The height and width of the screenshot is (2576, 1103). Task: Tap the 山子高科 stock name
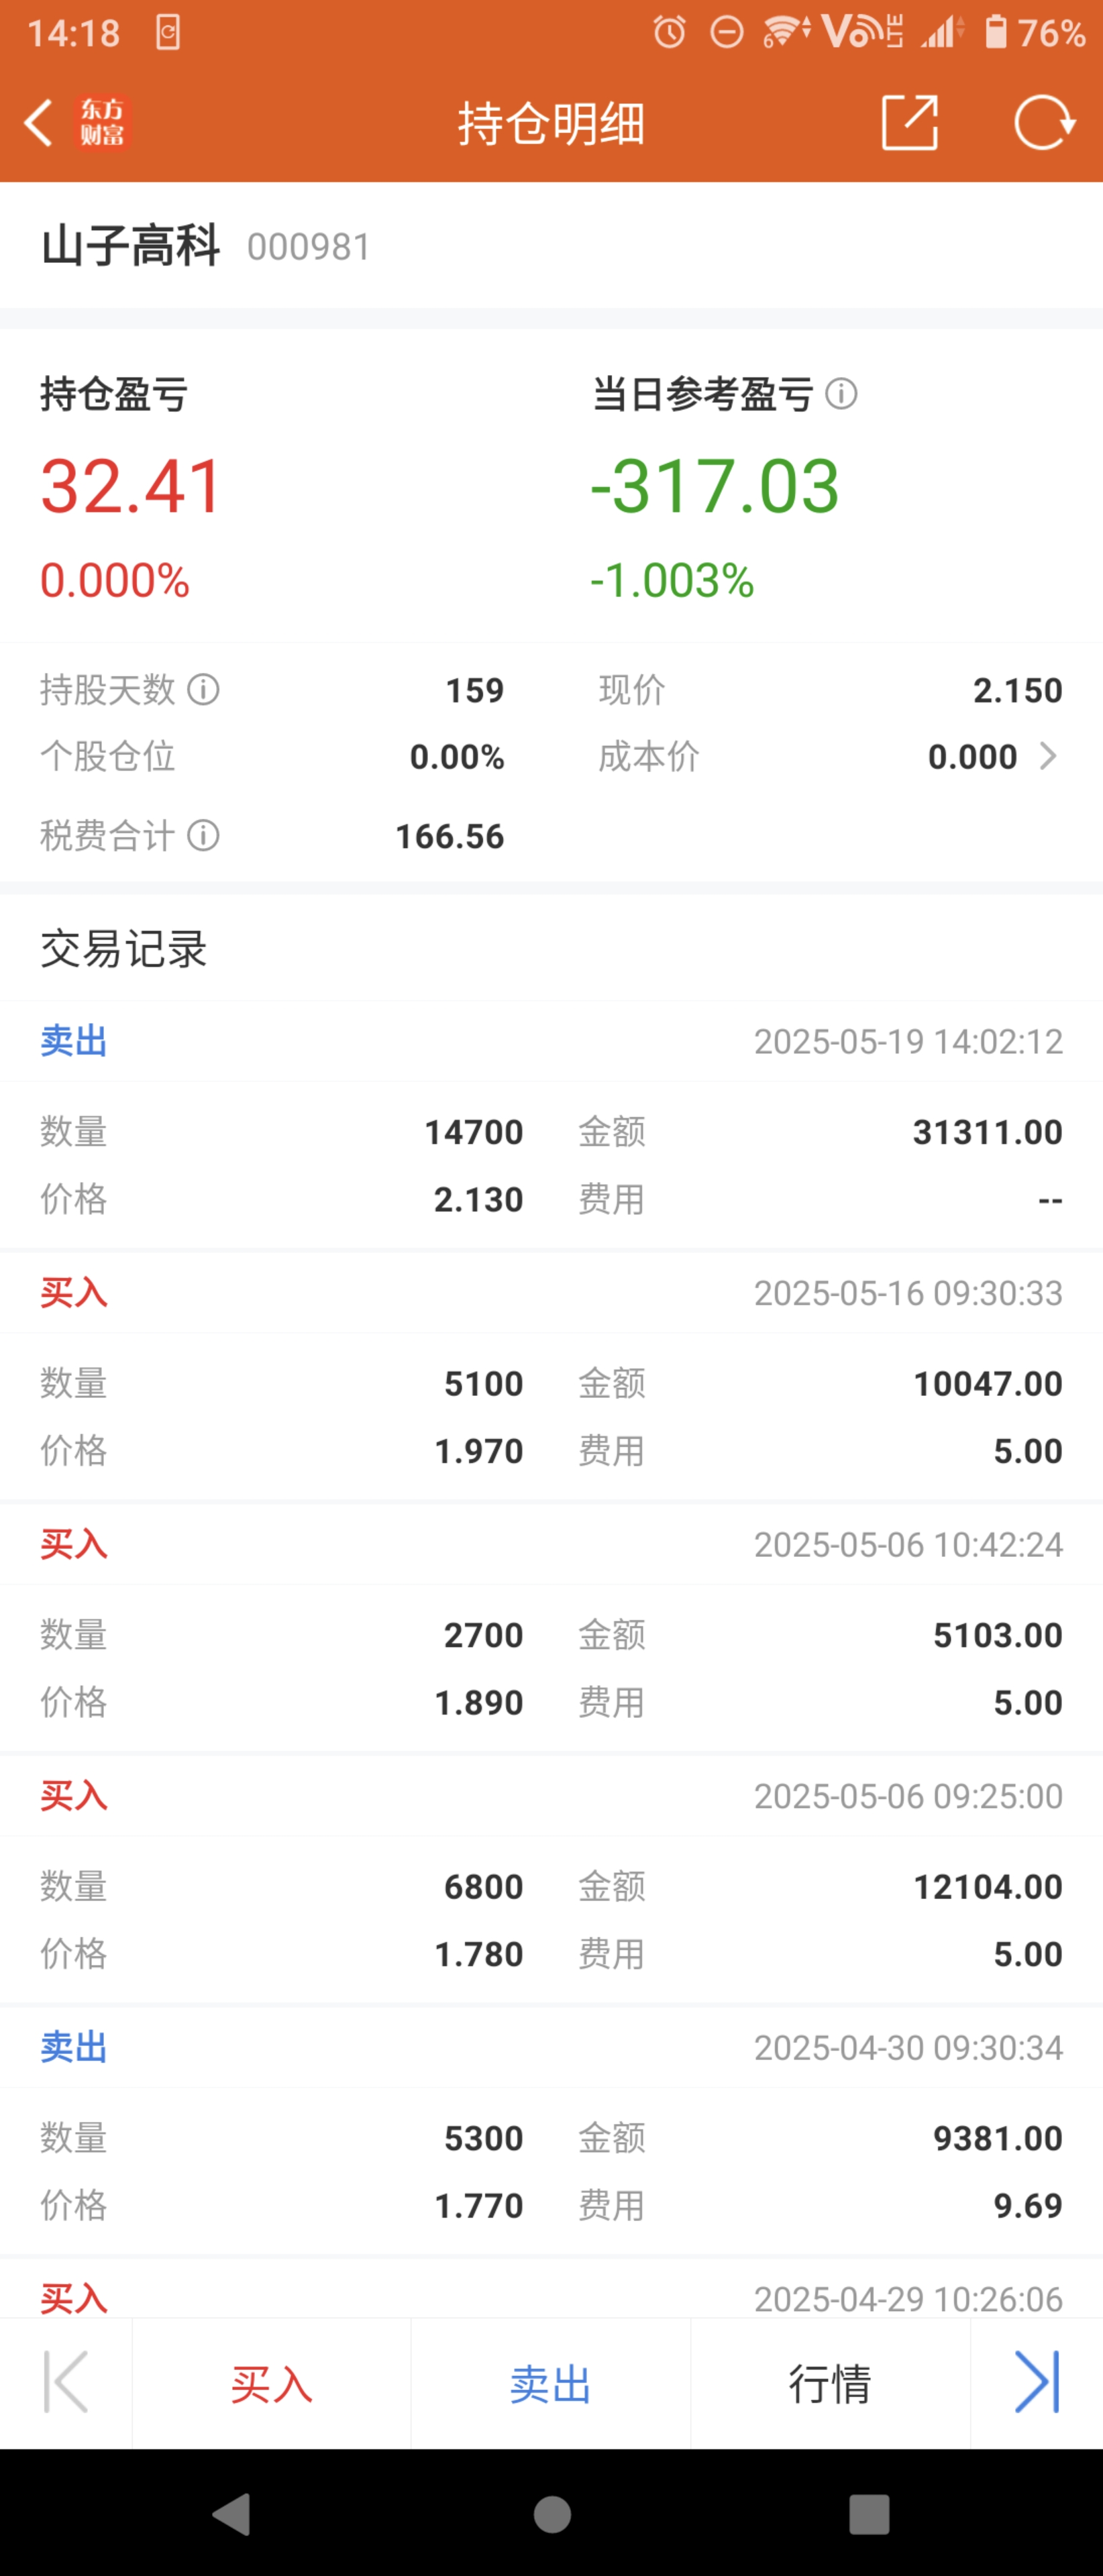click(x=130, y=246)
